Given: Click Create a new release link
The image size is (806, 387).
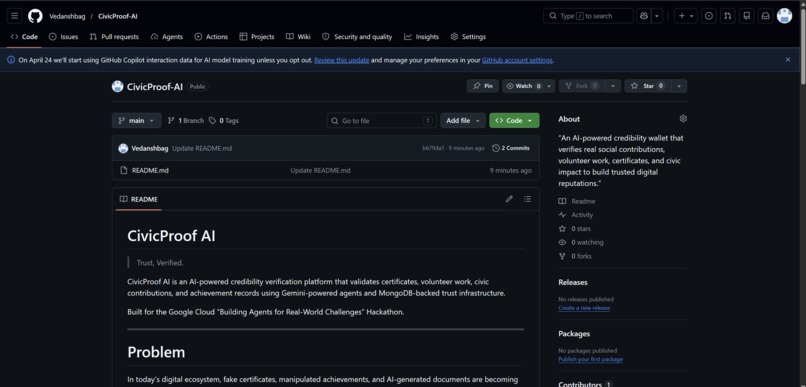Looking at the screenshot, I should point(584,308).
